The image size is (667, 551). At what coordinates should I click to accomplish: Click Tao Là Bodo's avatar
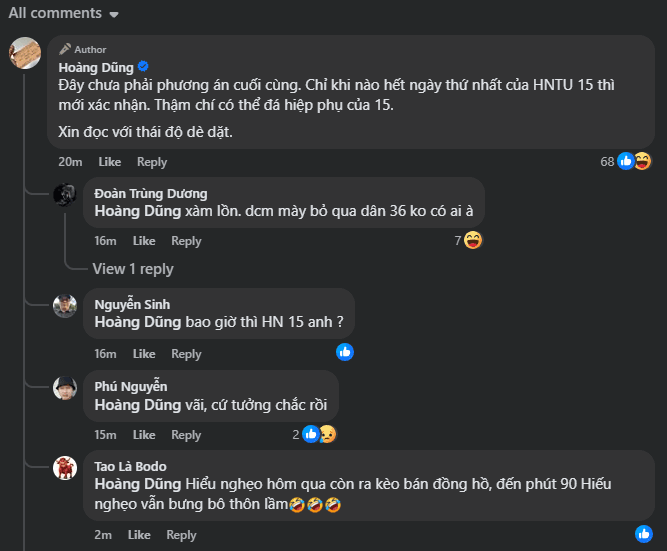pyautogui.click(x=65, y=467)
